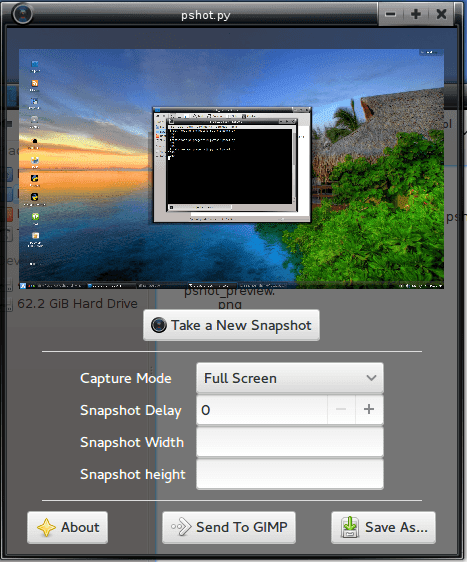Focus the Snapshot Delay value field
Image resolution: width=467 pixels, height=562 pixels.
click(x=262, y=410)
